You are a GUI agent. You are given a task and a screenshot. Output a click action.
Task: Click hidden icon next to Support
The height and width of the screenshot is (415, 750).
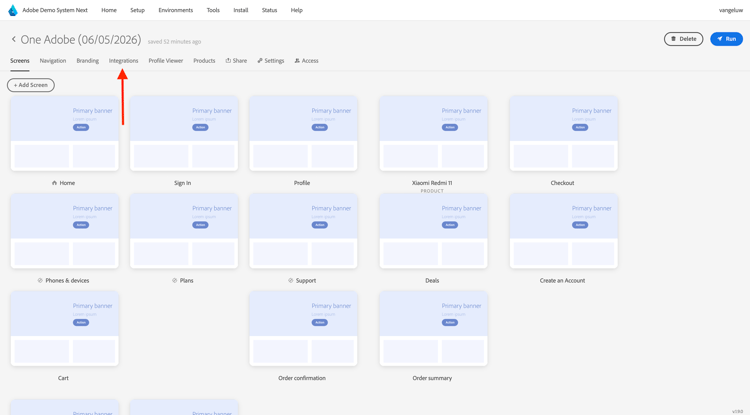coord(291,281)
